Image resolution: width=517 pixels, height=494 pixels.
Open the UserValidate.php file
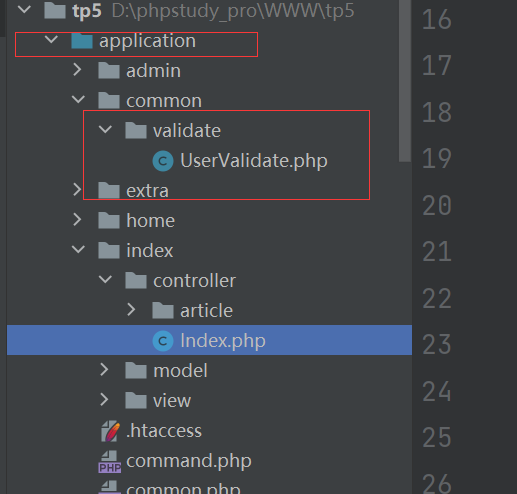tap(254, 161)
